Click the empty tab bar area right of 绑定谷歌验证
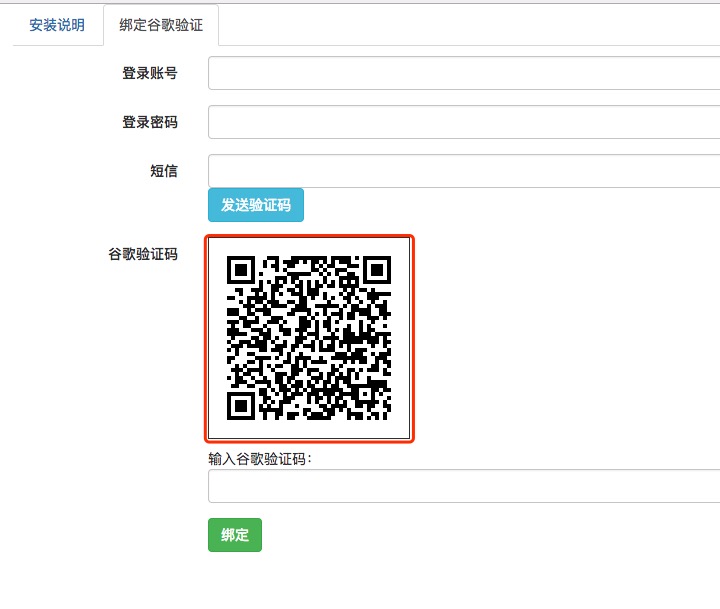Viewport: 720px width, 609px height. (470, 25)
